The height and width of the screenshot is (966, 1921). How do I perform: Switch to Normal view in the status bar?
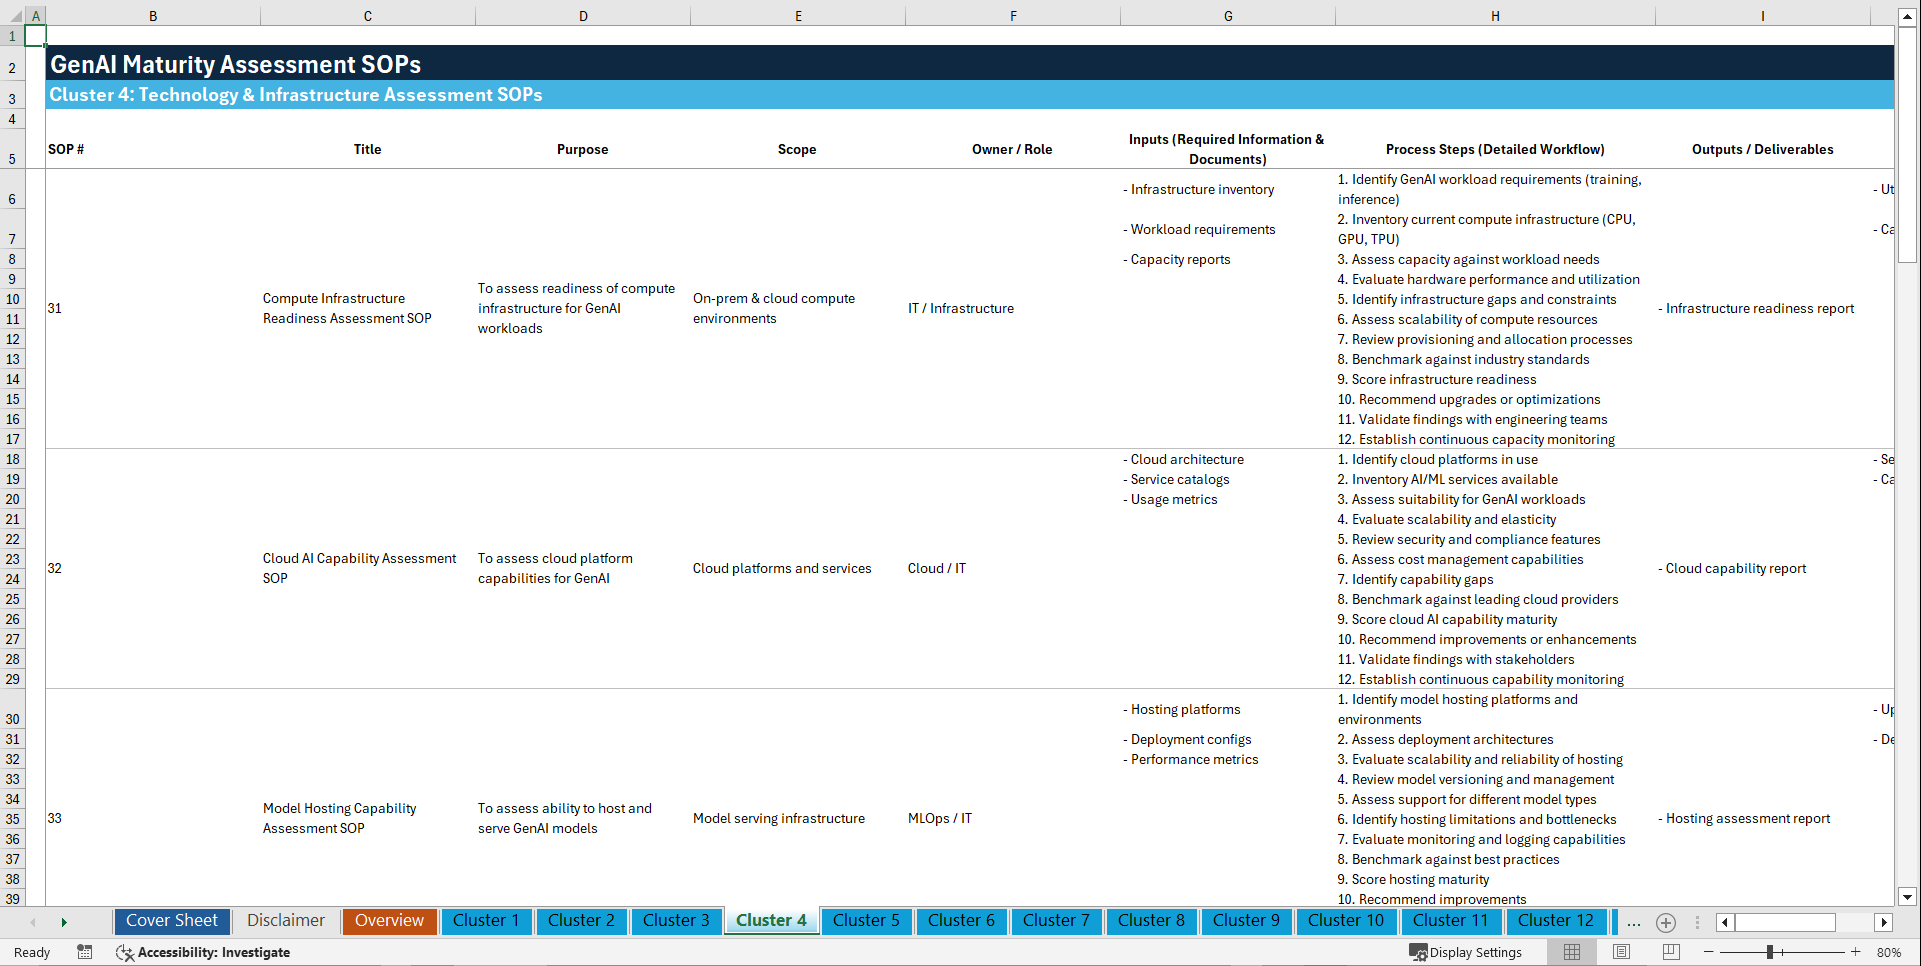1571,952
